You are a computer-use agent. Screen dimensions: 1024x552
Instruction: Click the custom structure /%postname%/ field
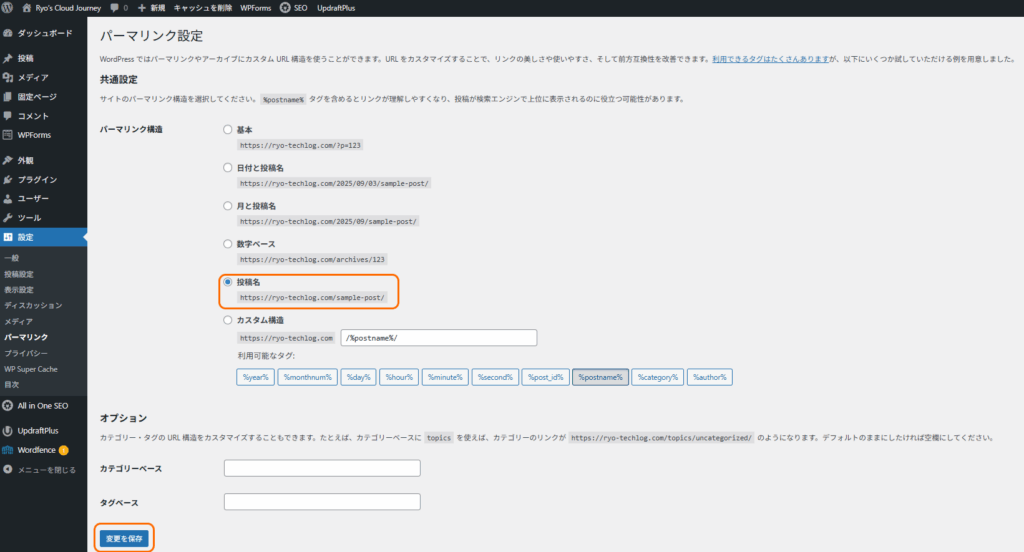point(439,338)
